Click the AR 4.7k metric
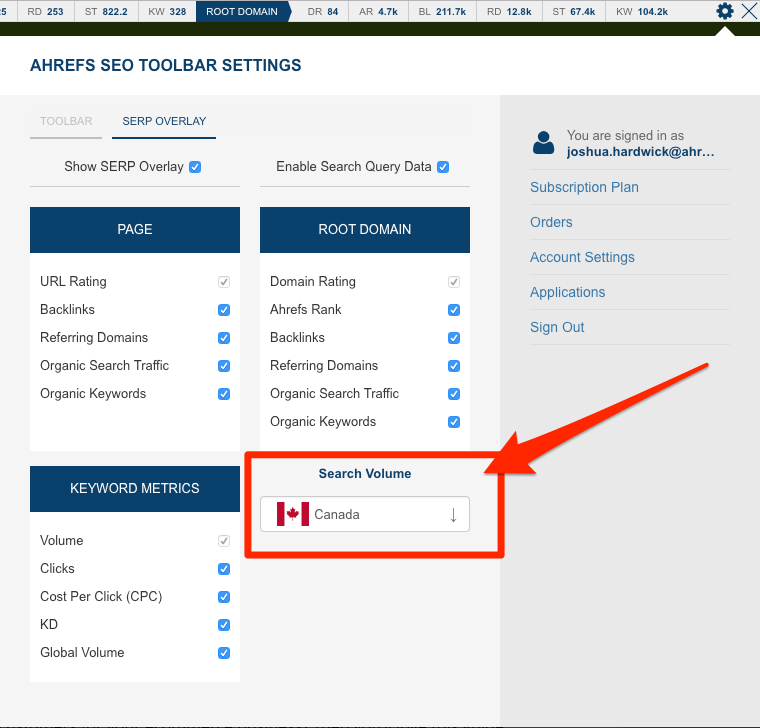 coord(378,11)
